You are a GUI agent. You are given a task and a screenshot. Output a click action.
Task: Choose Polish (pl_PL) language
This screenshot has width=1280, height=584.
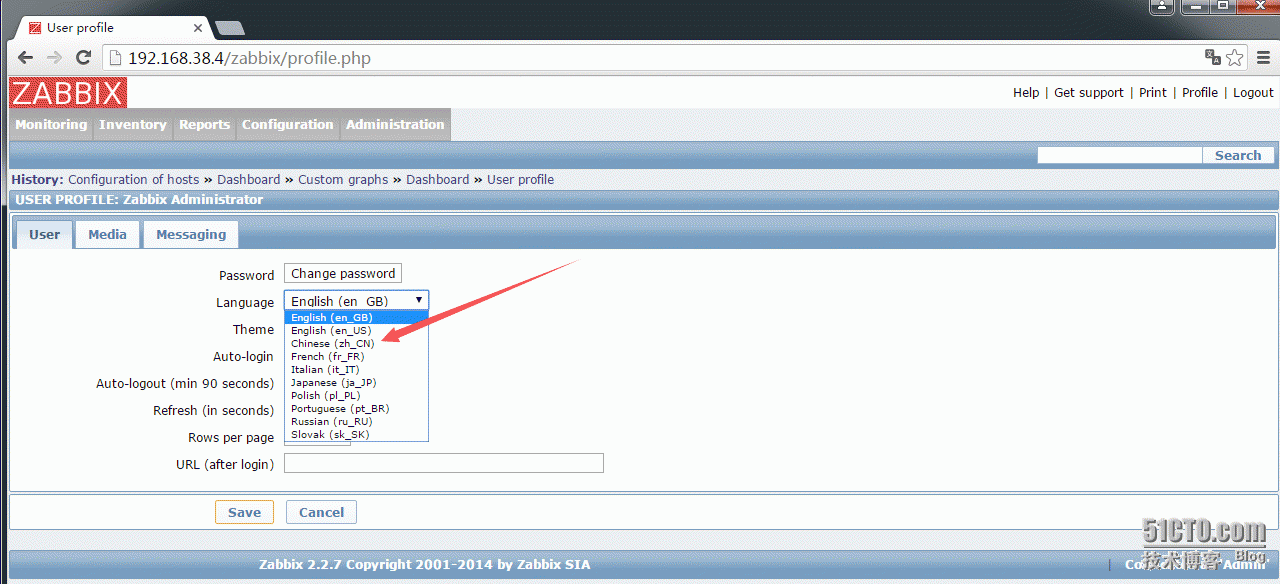356,395
